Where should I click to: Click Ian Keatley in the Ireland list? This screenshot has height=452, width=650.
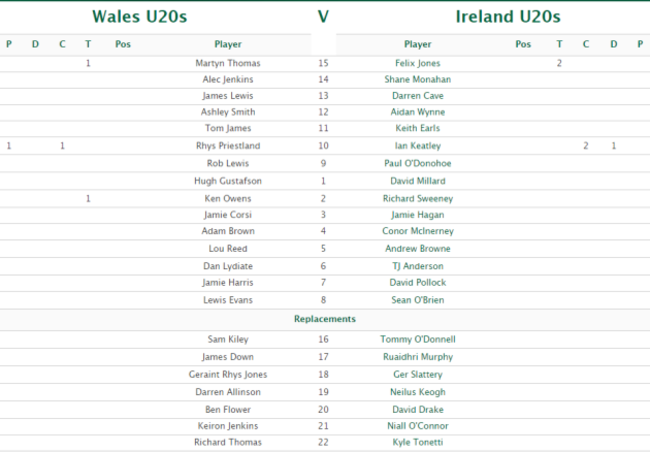pos(418,146)
